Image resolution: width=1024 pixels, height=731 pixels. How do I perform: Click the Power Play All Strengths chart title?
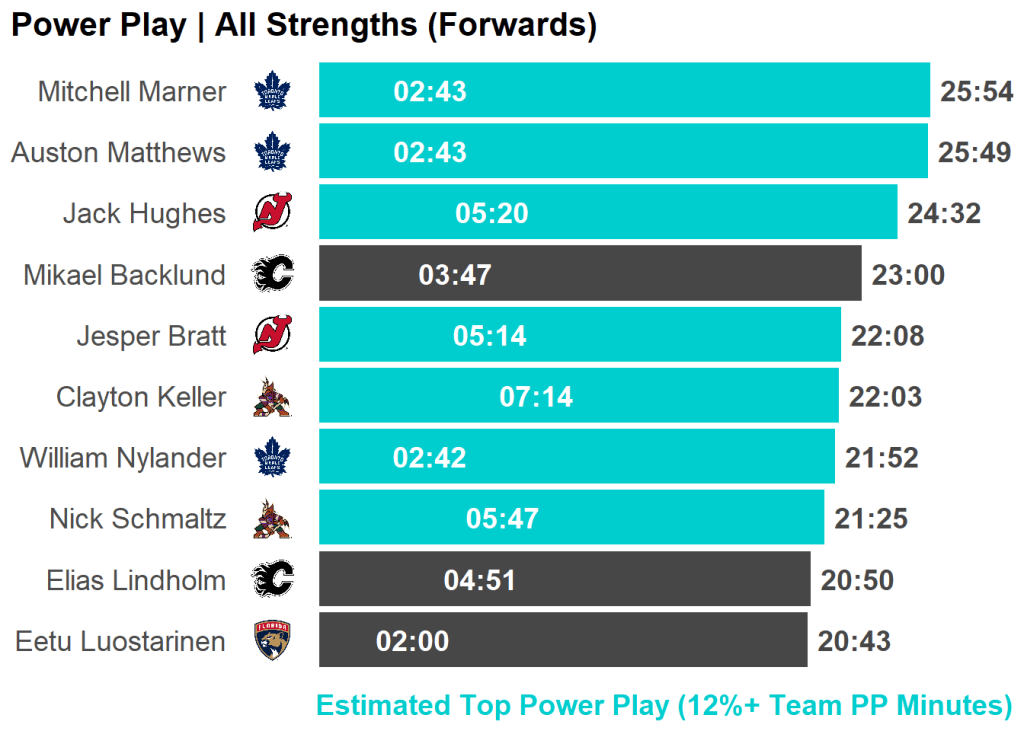tap(304, 26)
